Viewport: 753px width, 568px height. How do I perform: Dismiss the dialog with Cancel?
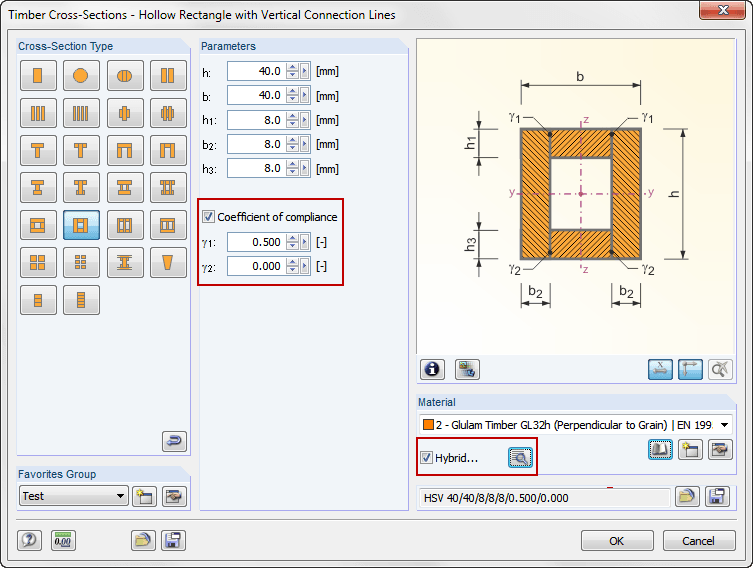[x=699, y=541]
